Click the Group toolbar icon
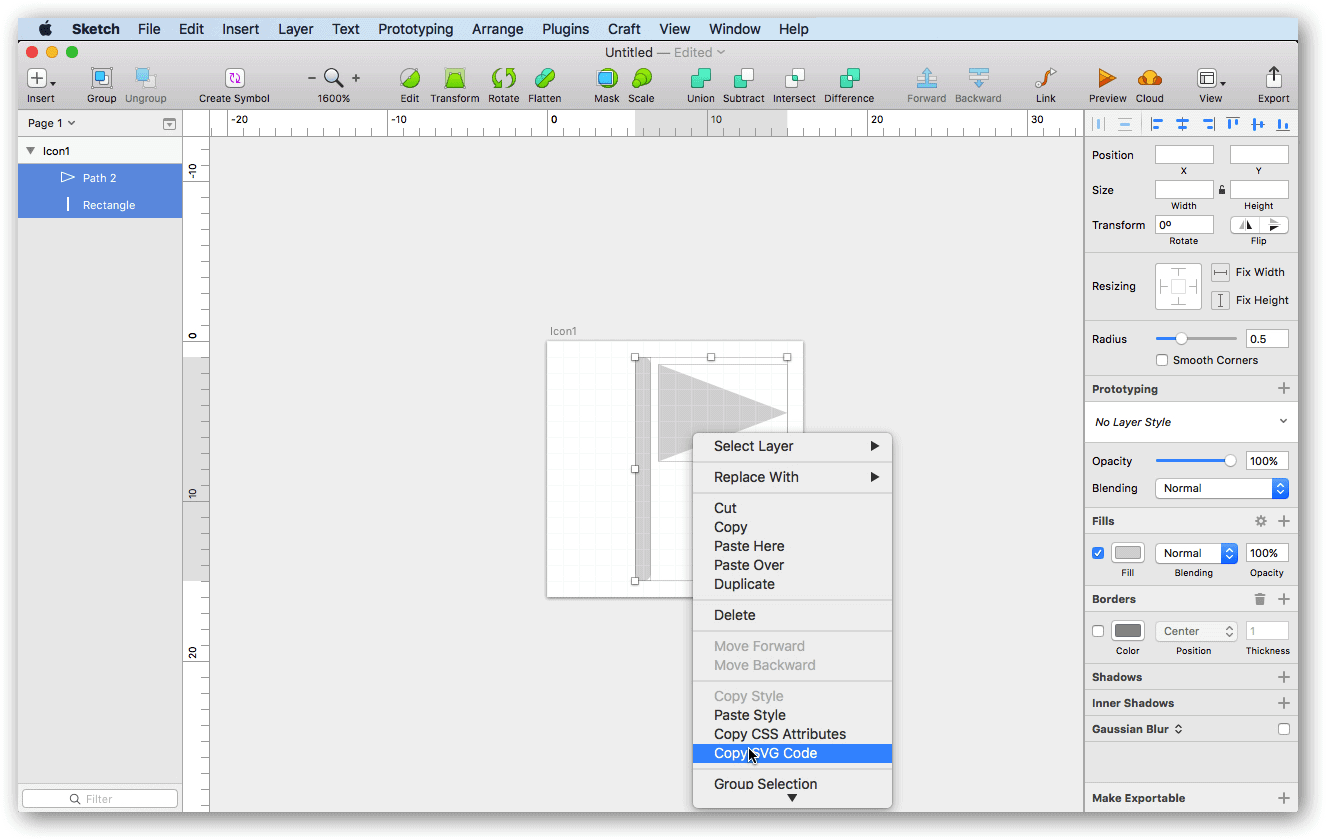Screen dimensions: 1326x840 coord(101,79)
